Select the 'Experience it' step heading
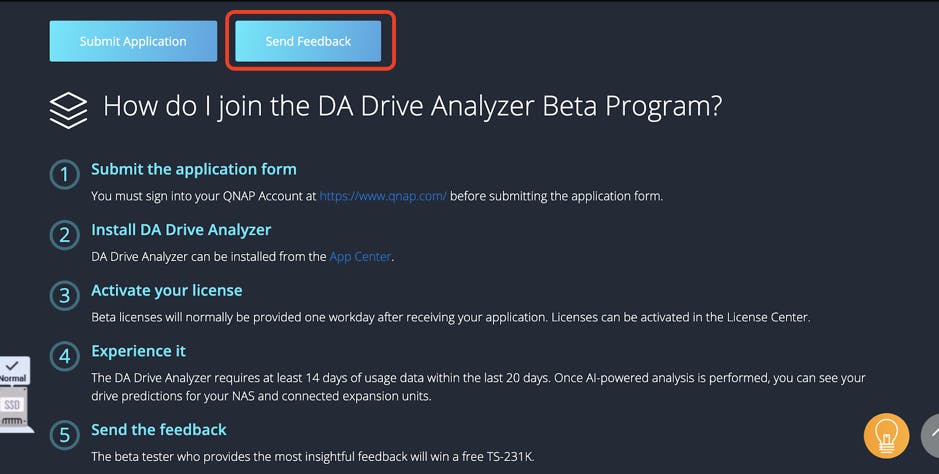Image resolution: width=939 pixels, height=474 pixels. 138,351
